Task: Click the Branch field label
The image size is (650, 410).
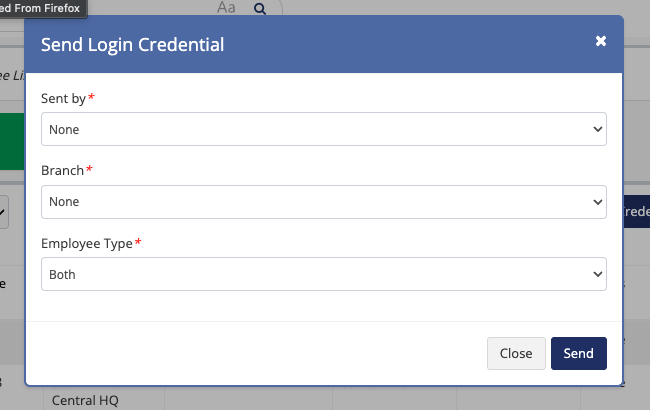Action: coord(62,170)
